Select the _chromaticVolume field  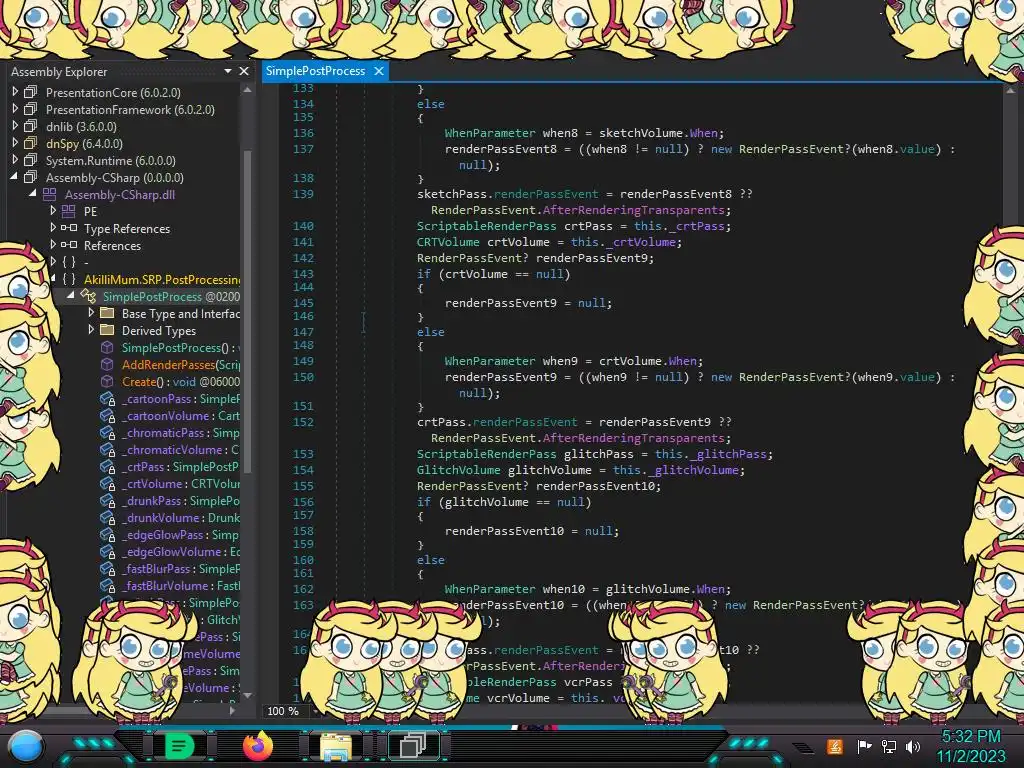pos(181,449)
